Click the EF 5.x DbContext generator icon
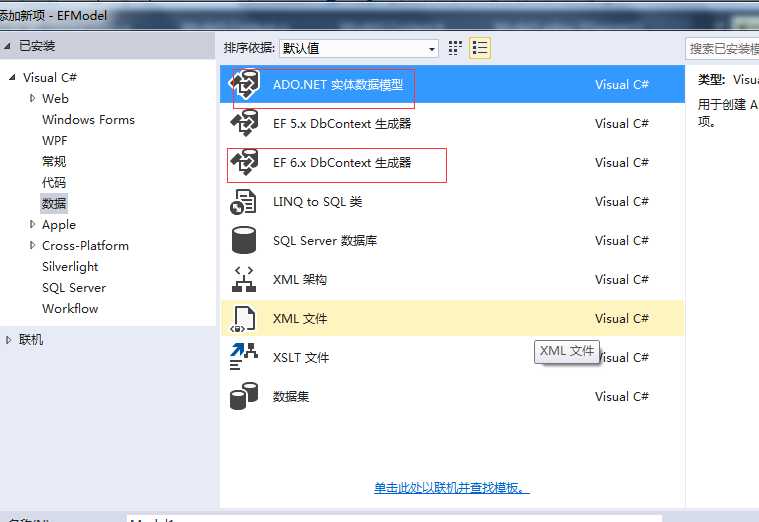 [x=244, y=123]
